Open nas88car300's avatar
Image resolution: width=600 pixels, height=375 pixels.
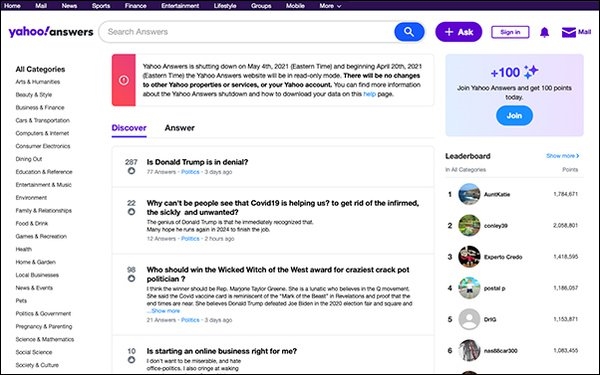tap(469, 351)
